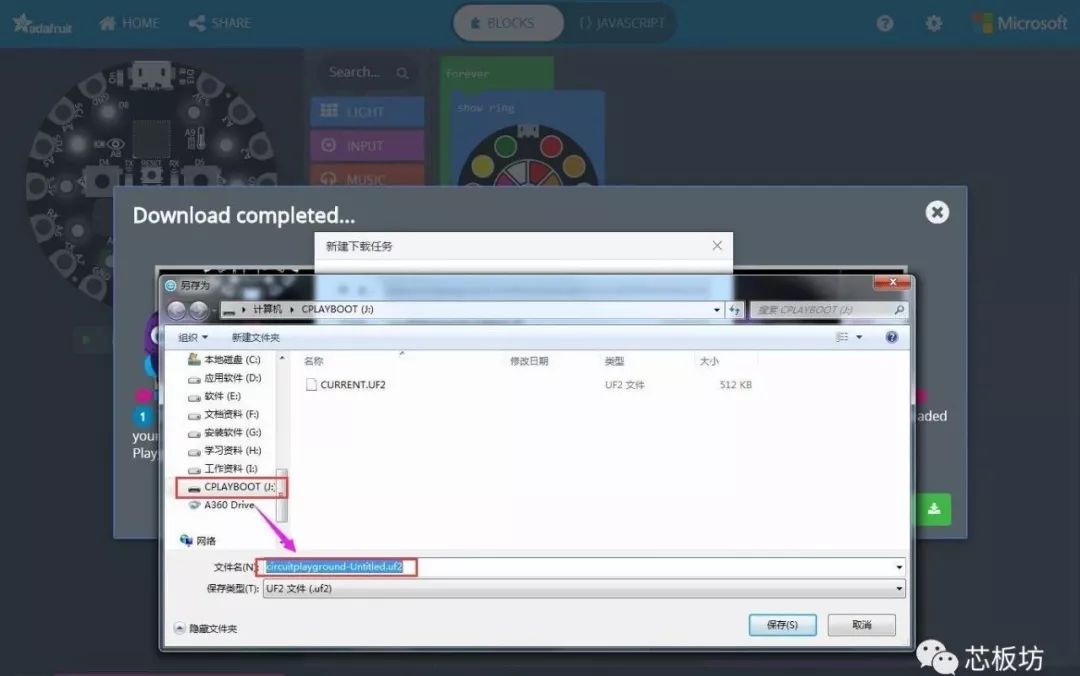Select CPLAYBOOT (J:) drive in tree

click(231, 486)
